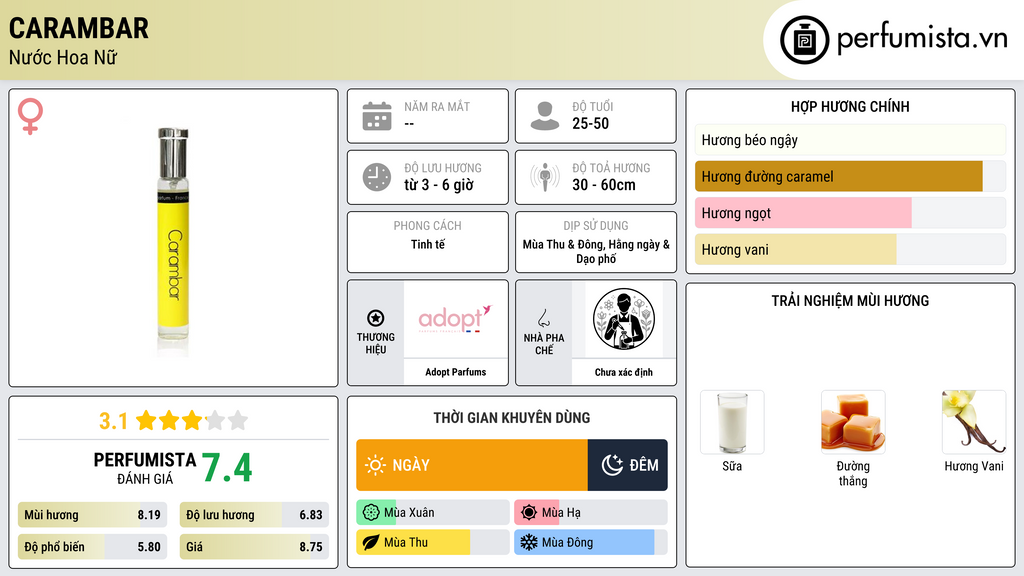Click the Mùa Xuân season bar
The height and width of the screenshot is (576, 1024).
coord(433,513)
